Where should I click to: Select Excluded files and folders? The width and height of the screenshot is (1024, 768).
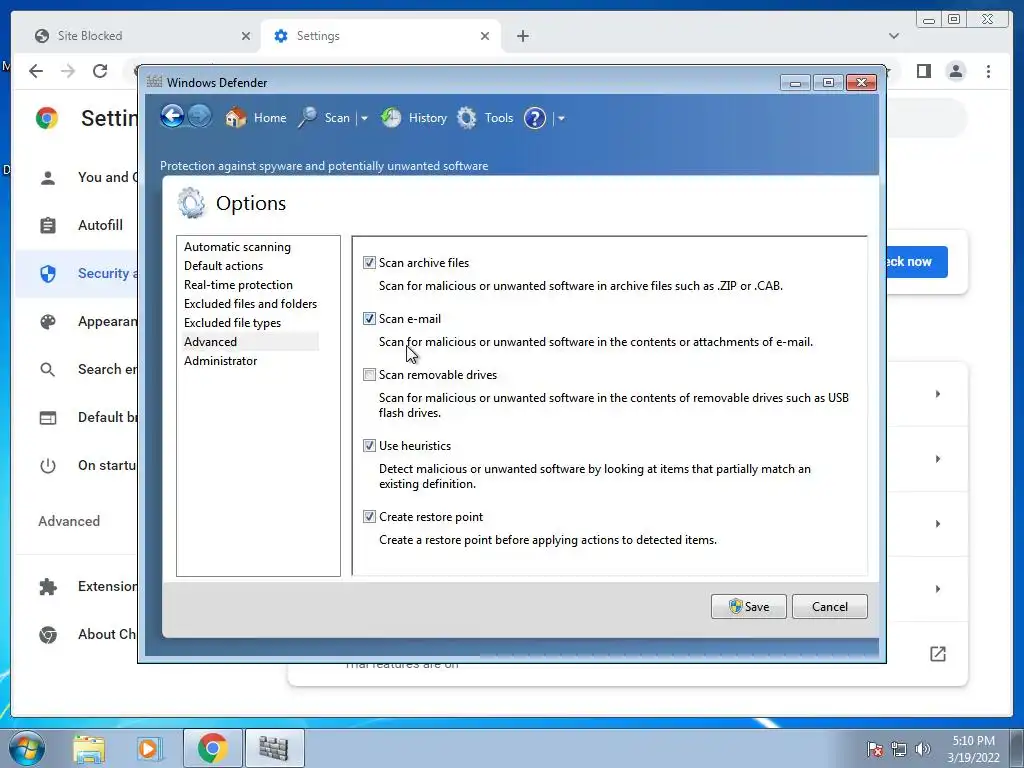(x=250, y=304)
